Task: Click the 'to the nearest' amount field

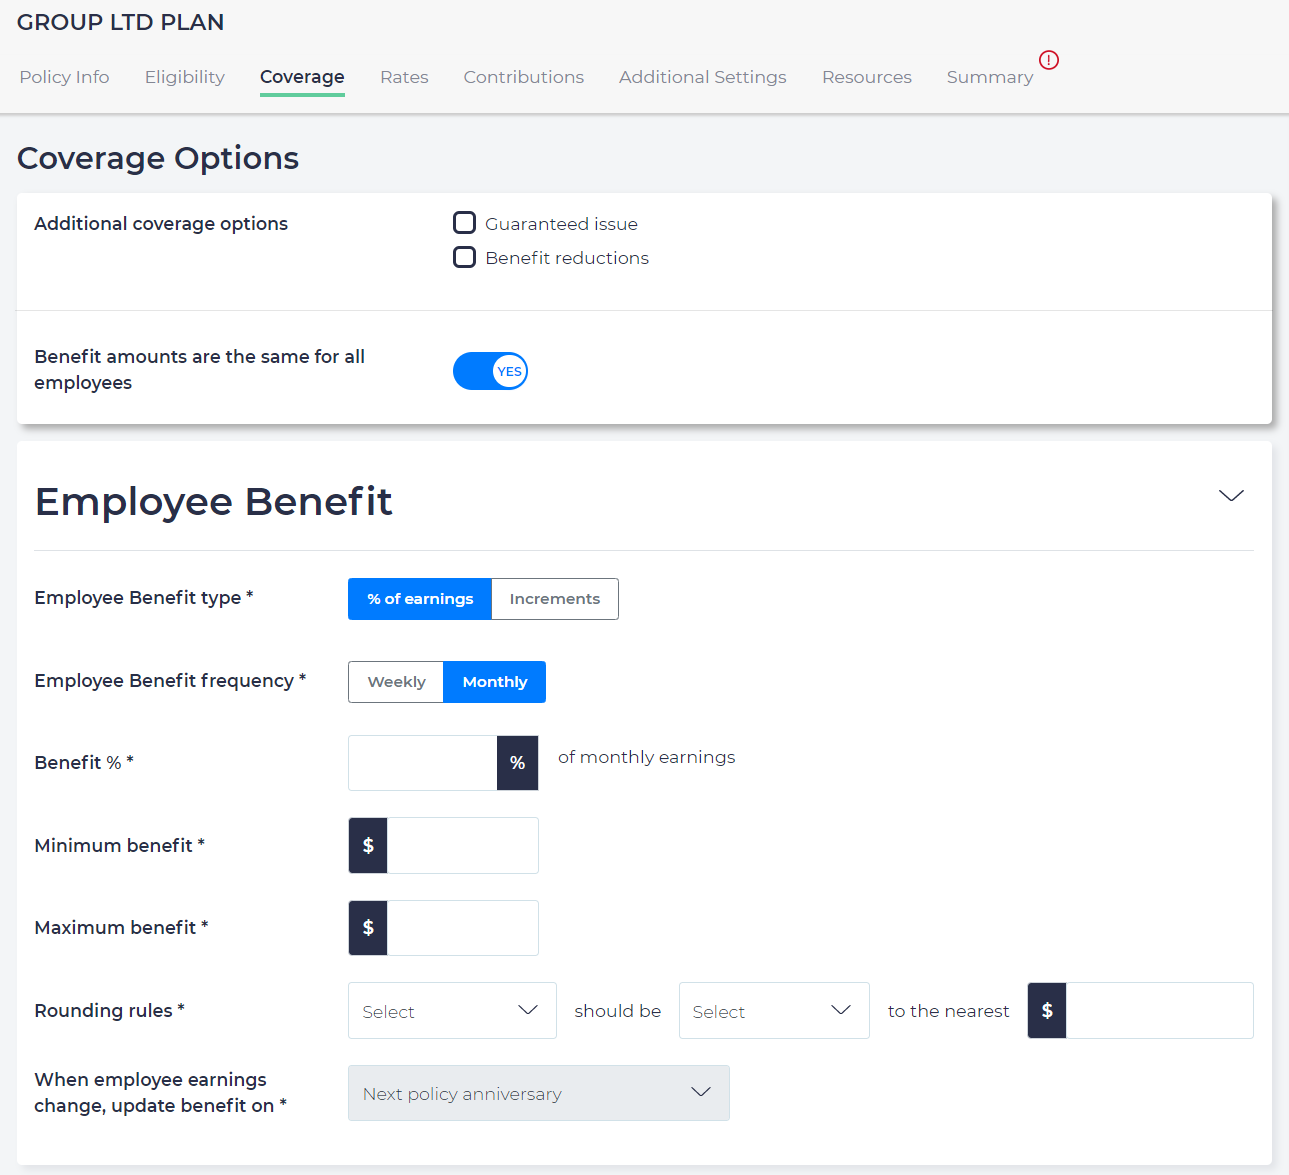Action: click(1158, 1011)
